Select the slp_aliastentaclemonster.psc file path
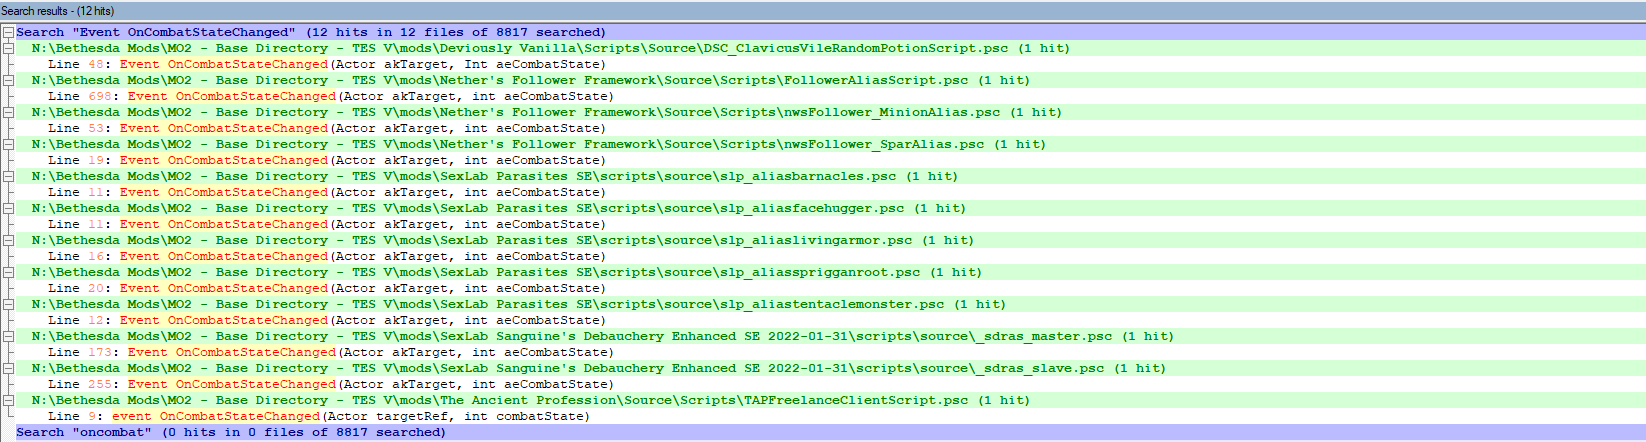The image size is (1646, 442). click(518, 304)
